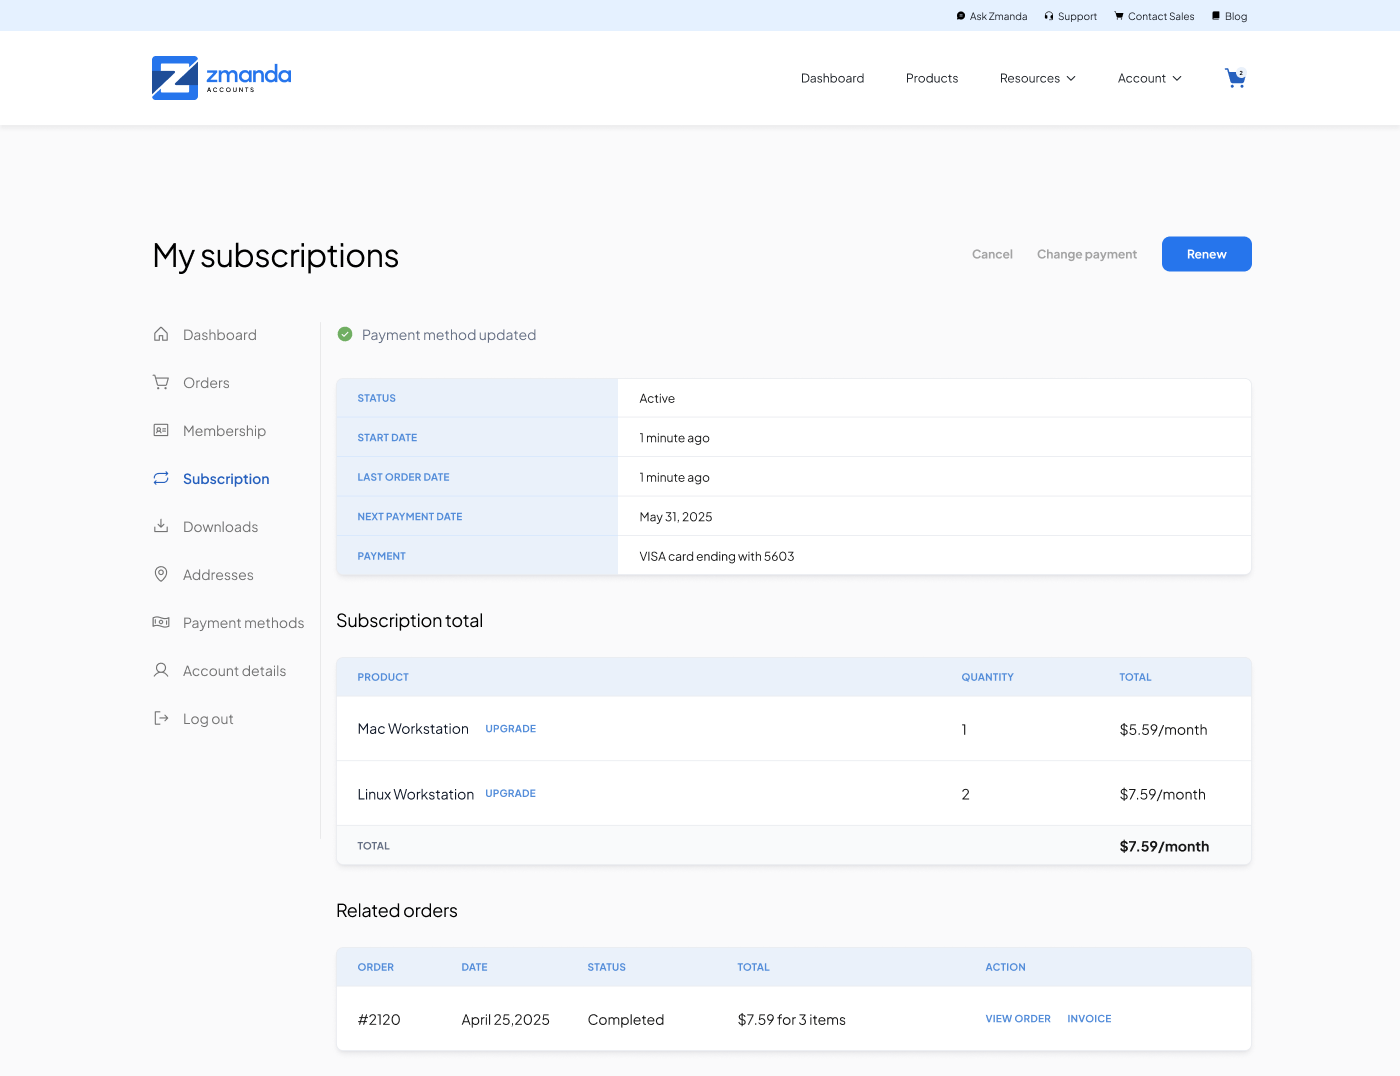This screenshot has width=1400, height=1076.
Task: Click the Blog book icon
Action: tap(1216, 16)
